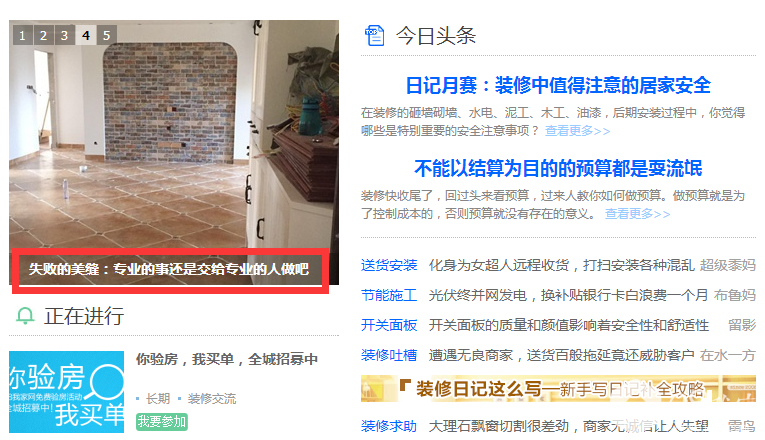
Task: Click the 装修日记这么写 banner
Action: point(558,389)
